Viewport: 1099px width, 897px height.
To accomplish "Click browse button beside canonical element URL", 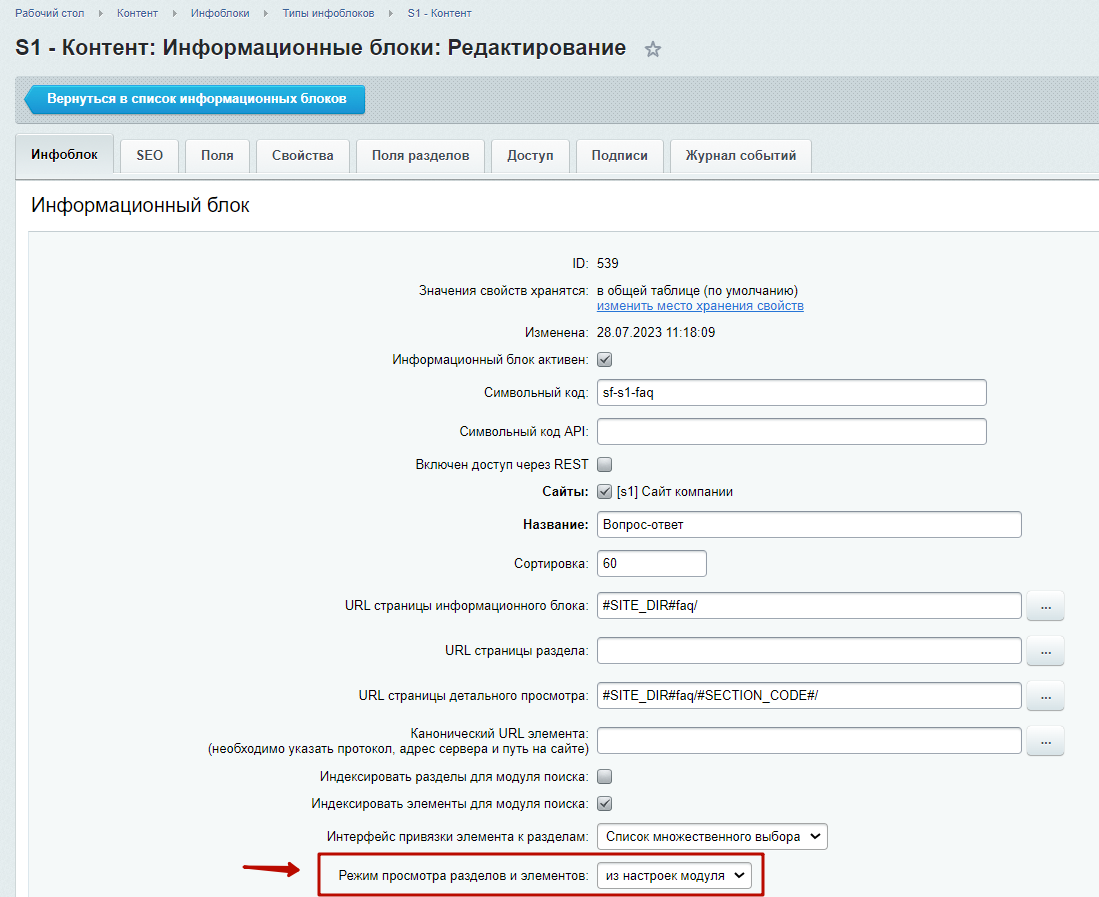I will tap(1045, 740).
